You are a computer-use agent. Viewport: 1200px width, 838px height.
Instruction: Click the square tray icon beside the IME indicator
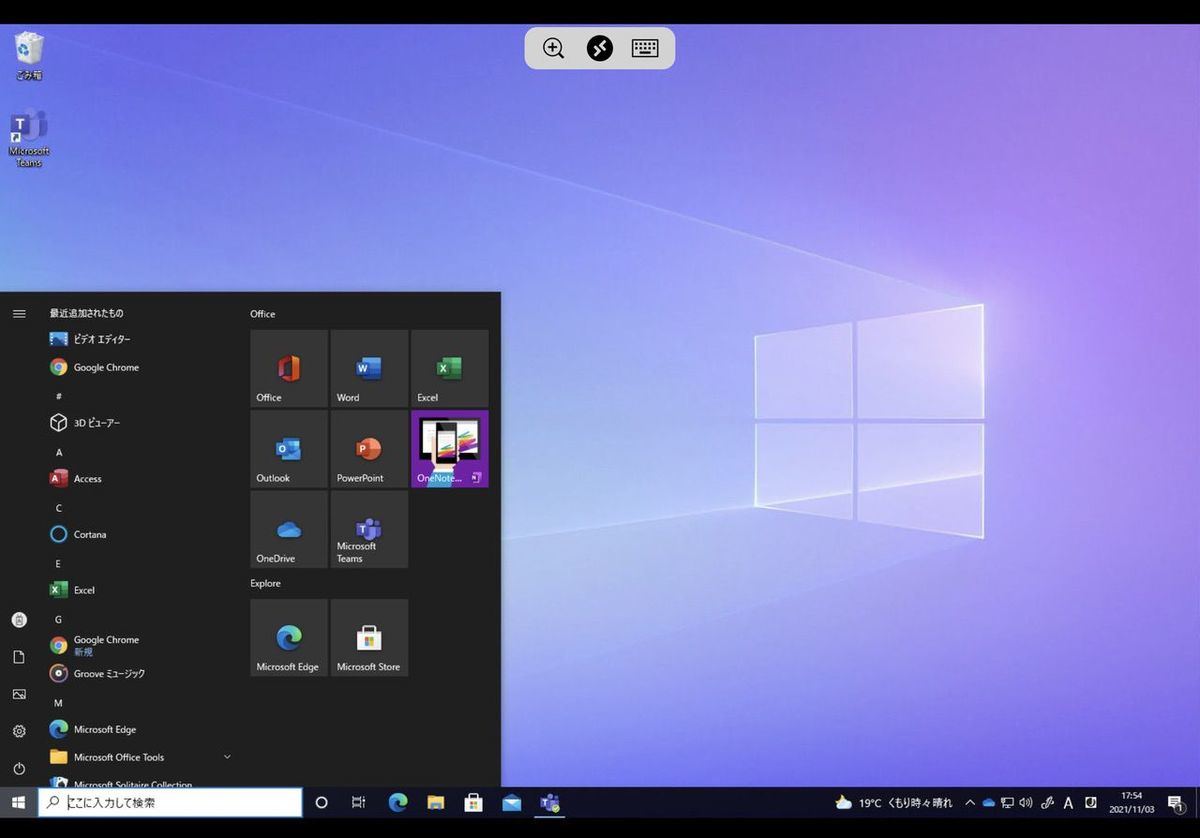[1091, 802]
